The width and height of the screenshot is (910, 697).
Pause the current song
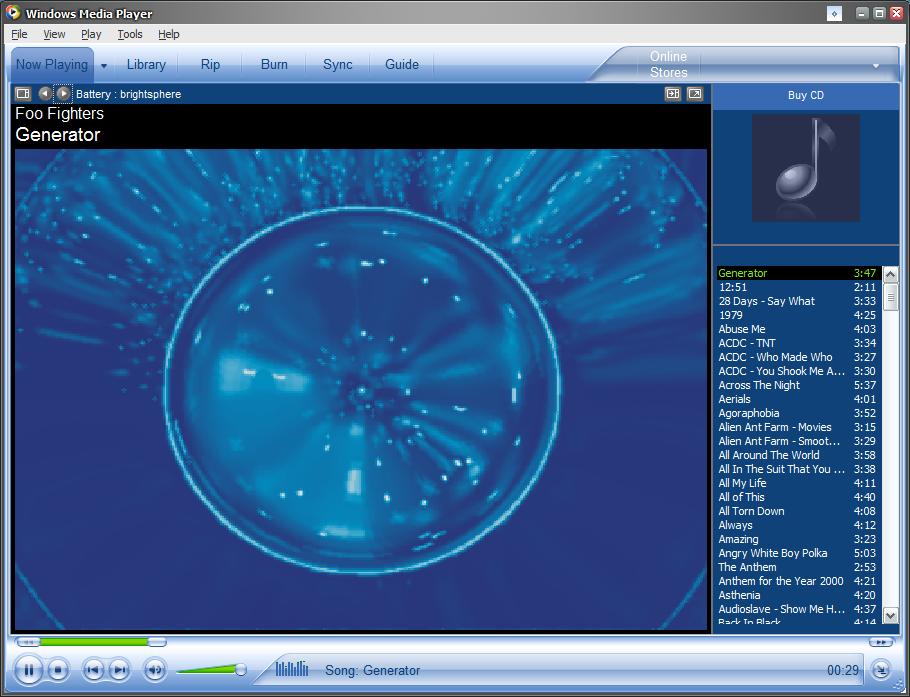click(28, 670)
